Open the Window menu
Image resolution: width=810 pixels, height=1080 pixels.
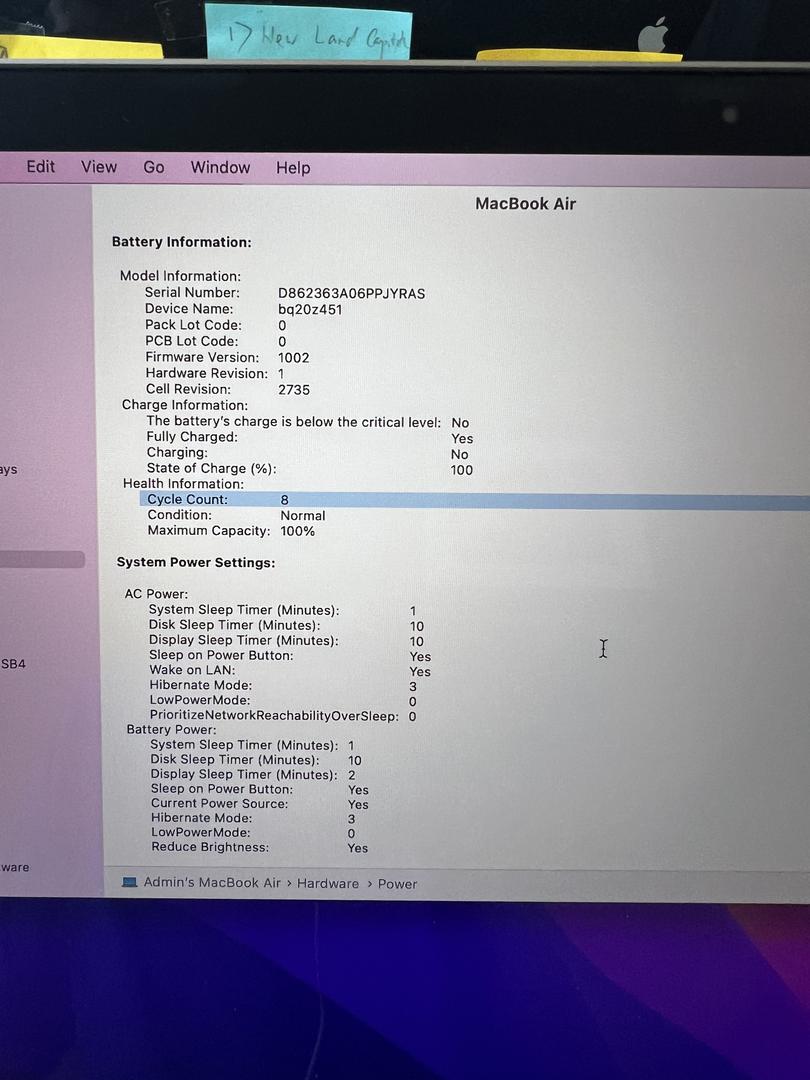pyautogui.click(x=220, y=167)
